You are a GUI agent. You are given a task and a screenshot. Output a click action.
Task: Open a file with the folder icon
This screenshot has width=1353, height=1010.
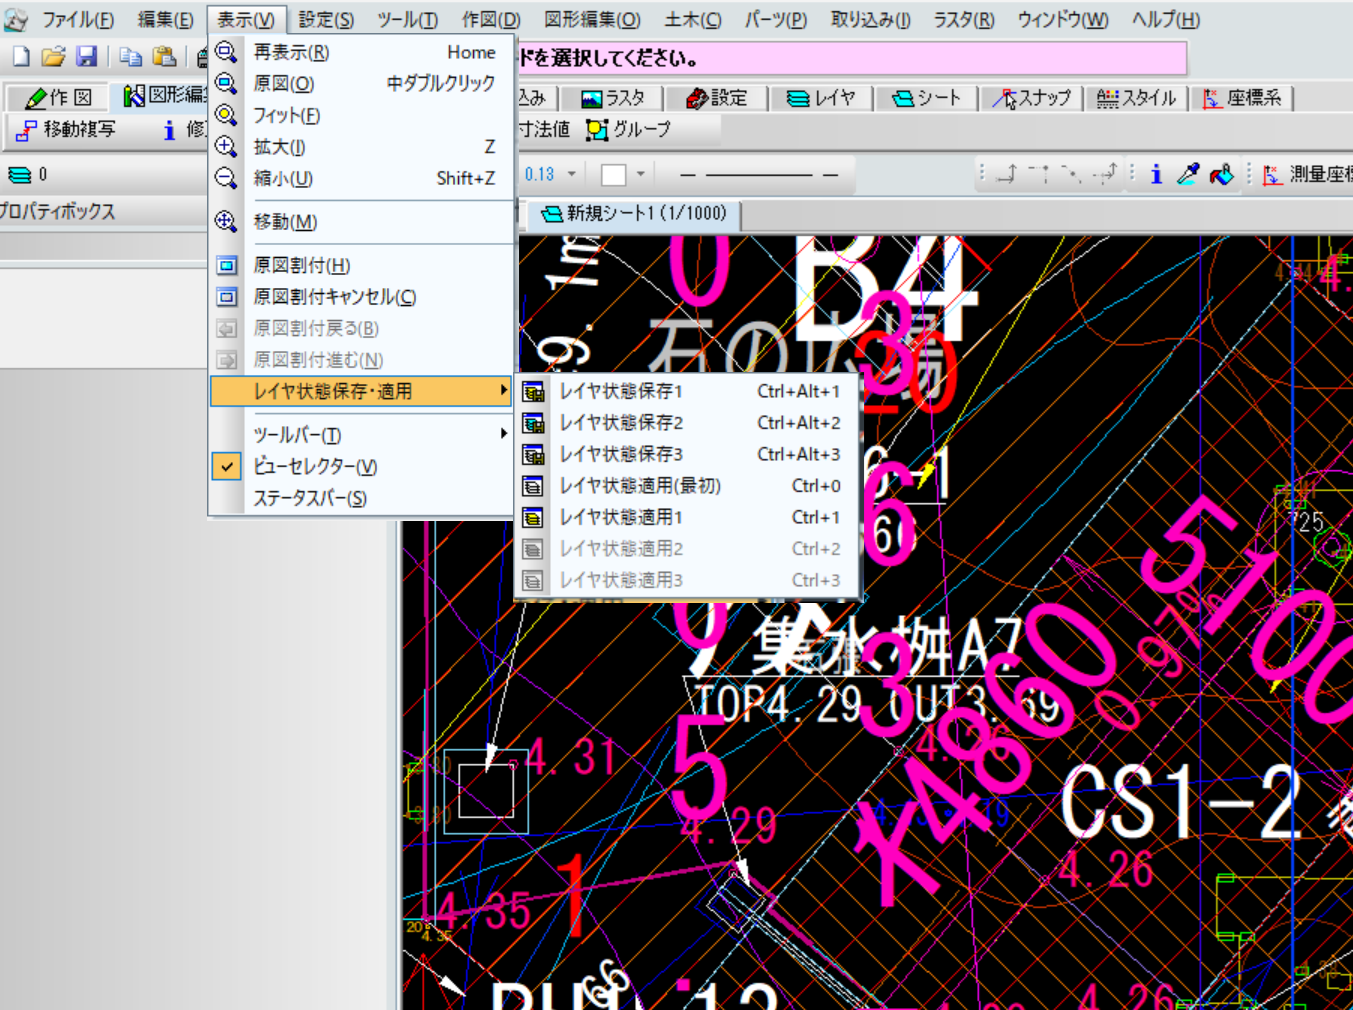pyautogui.click(x=53, y=57)
